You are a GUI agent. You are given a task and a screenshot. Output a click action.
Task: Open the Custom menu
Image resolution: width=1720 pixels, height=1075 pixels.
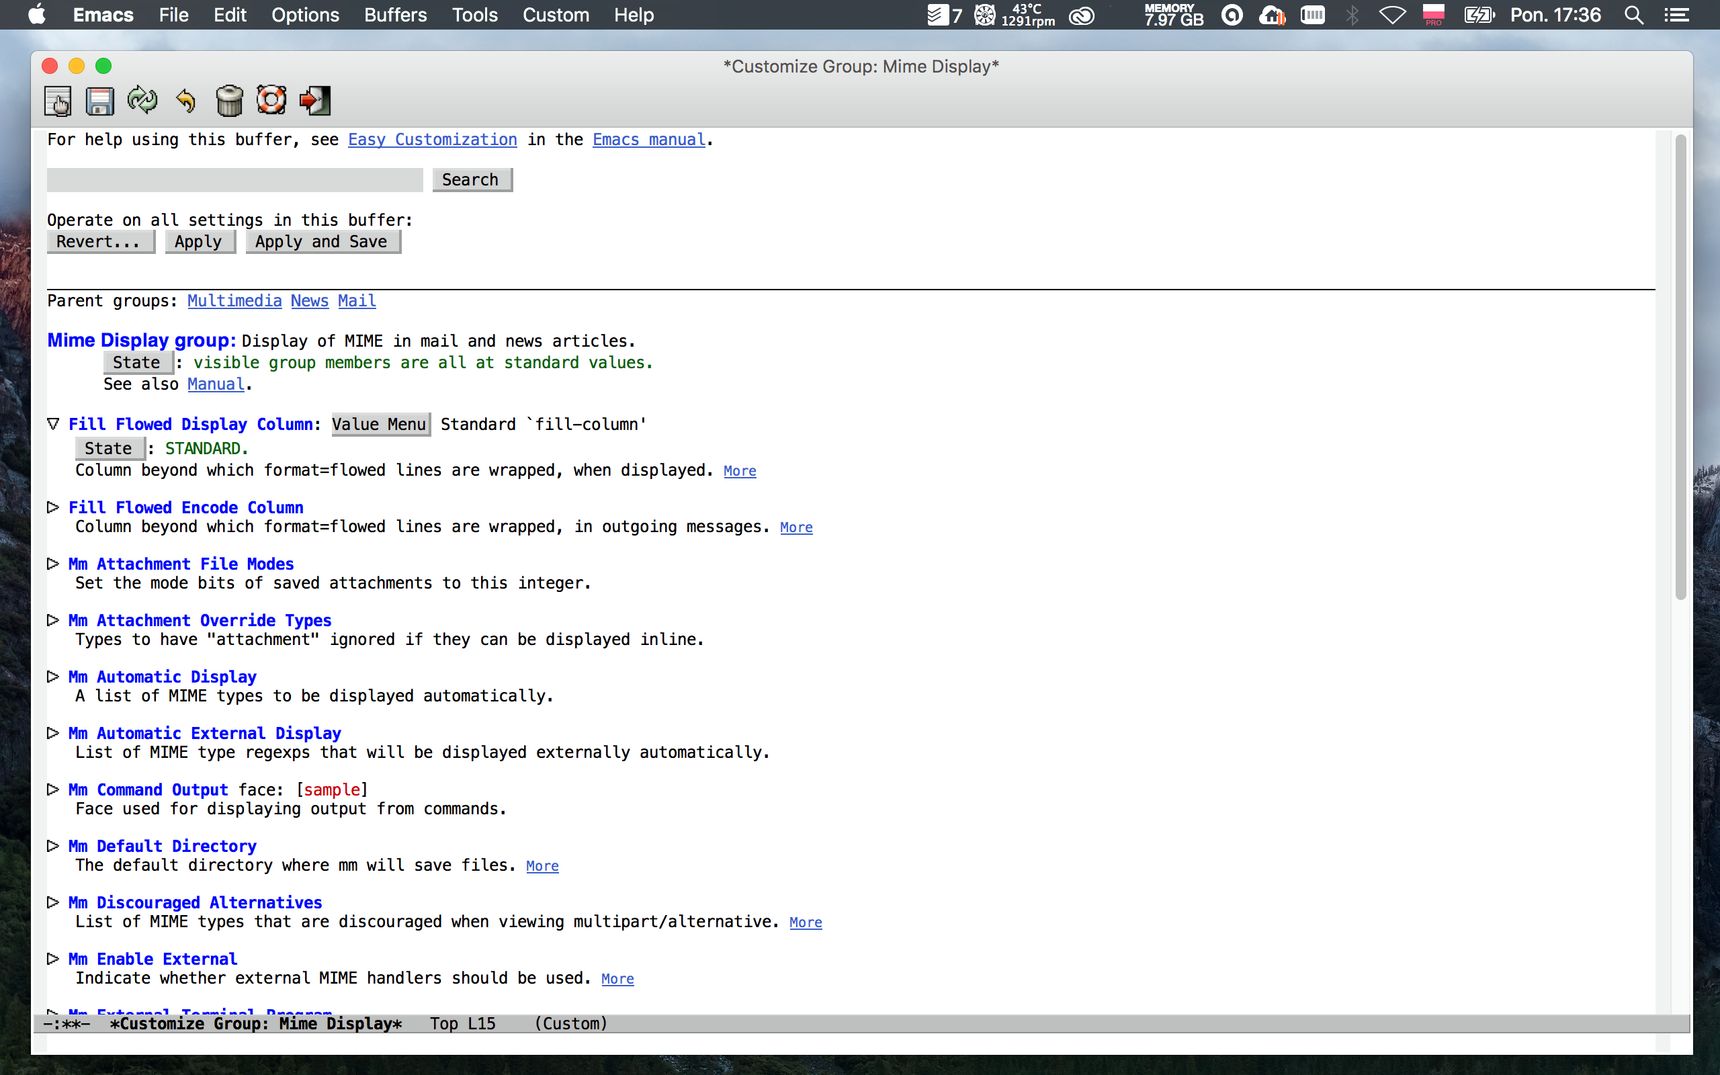(x=556, y=15)
